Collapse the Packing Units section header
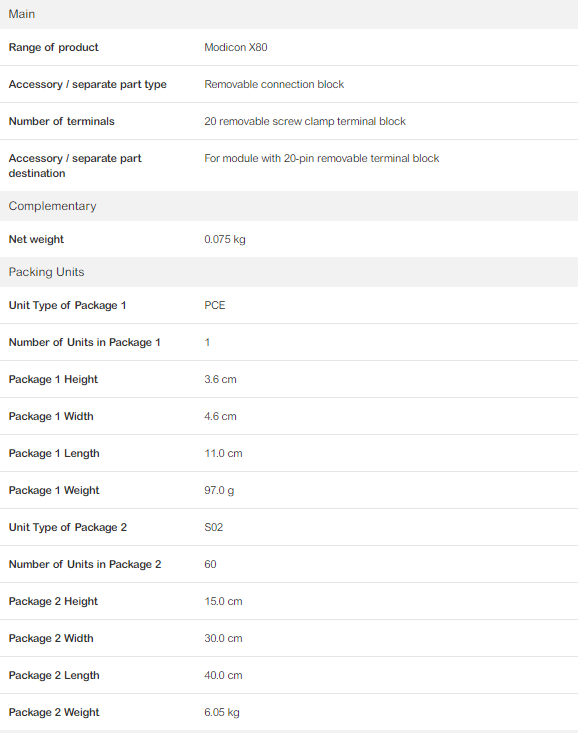 coord(289,272)
